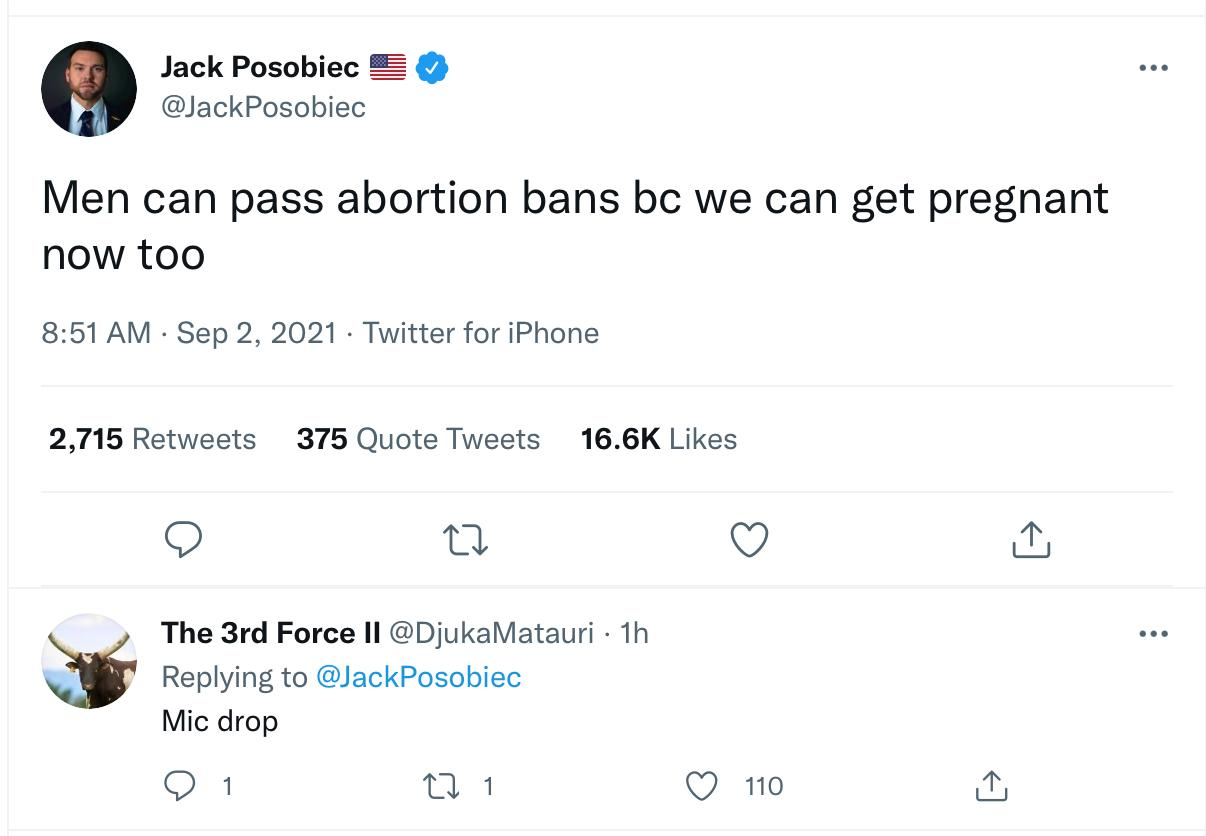The image size is (1206, 836).
Task: Retweet the abortion bans tweet
Action: 468,540
